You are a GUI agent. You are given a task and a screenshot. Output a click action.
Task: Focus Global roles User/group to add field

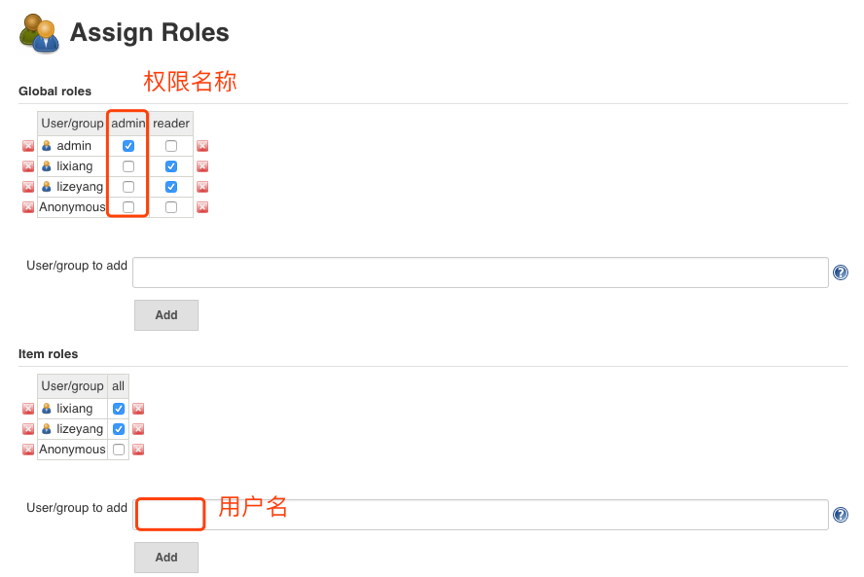click(x=480, y=272)
